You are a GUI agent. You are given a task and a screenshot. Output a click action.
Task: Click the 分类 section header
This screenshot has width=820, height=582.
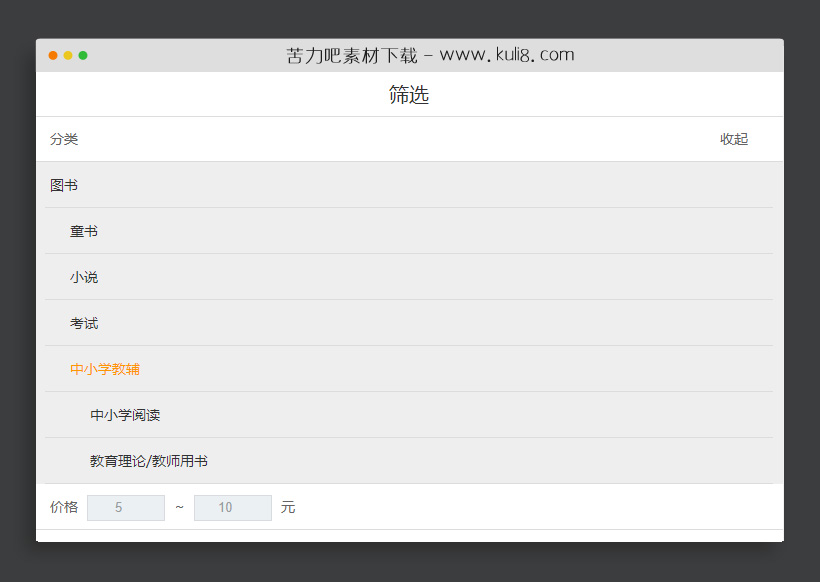point(64,139)
